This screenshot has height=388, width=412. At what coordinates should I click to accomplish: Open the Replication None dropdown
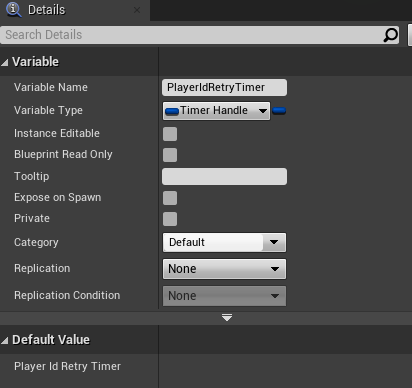tap(224, 269)
